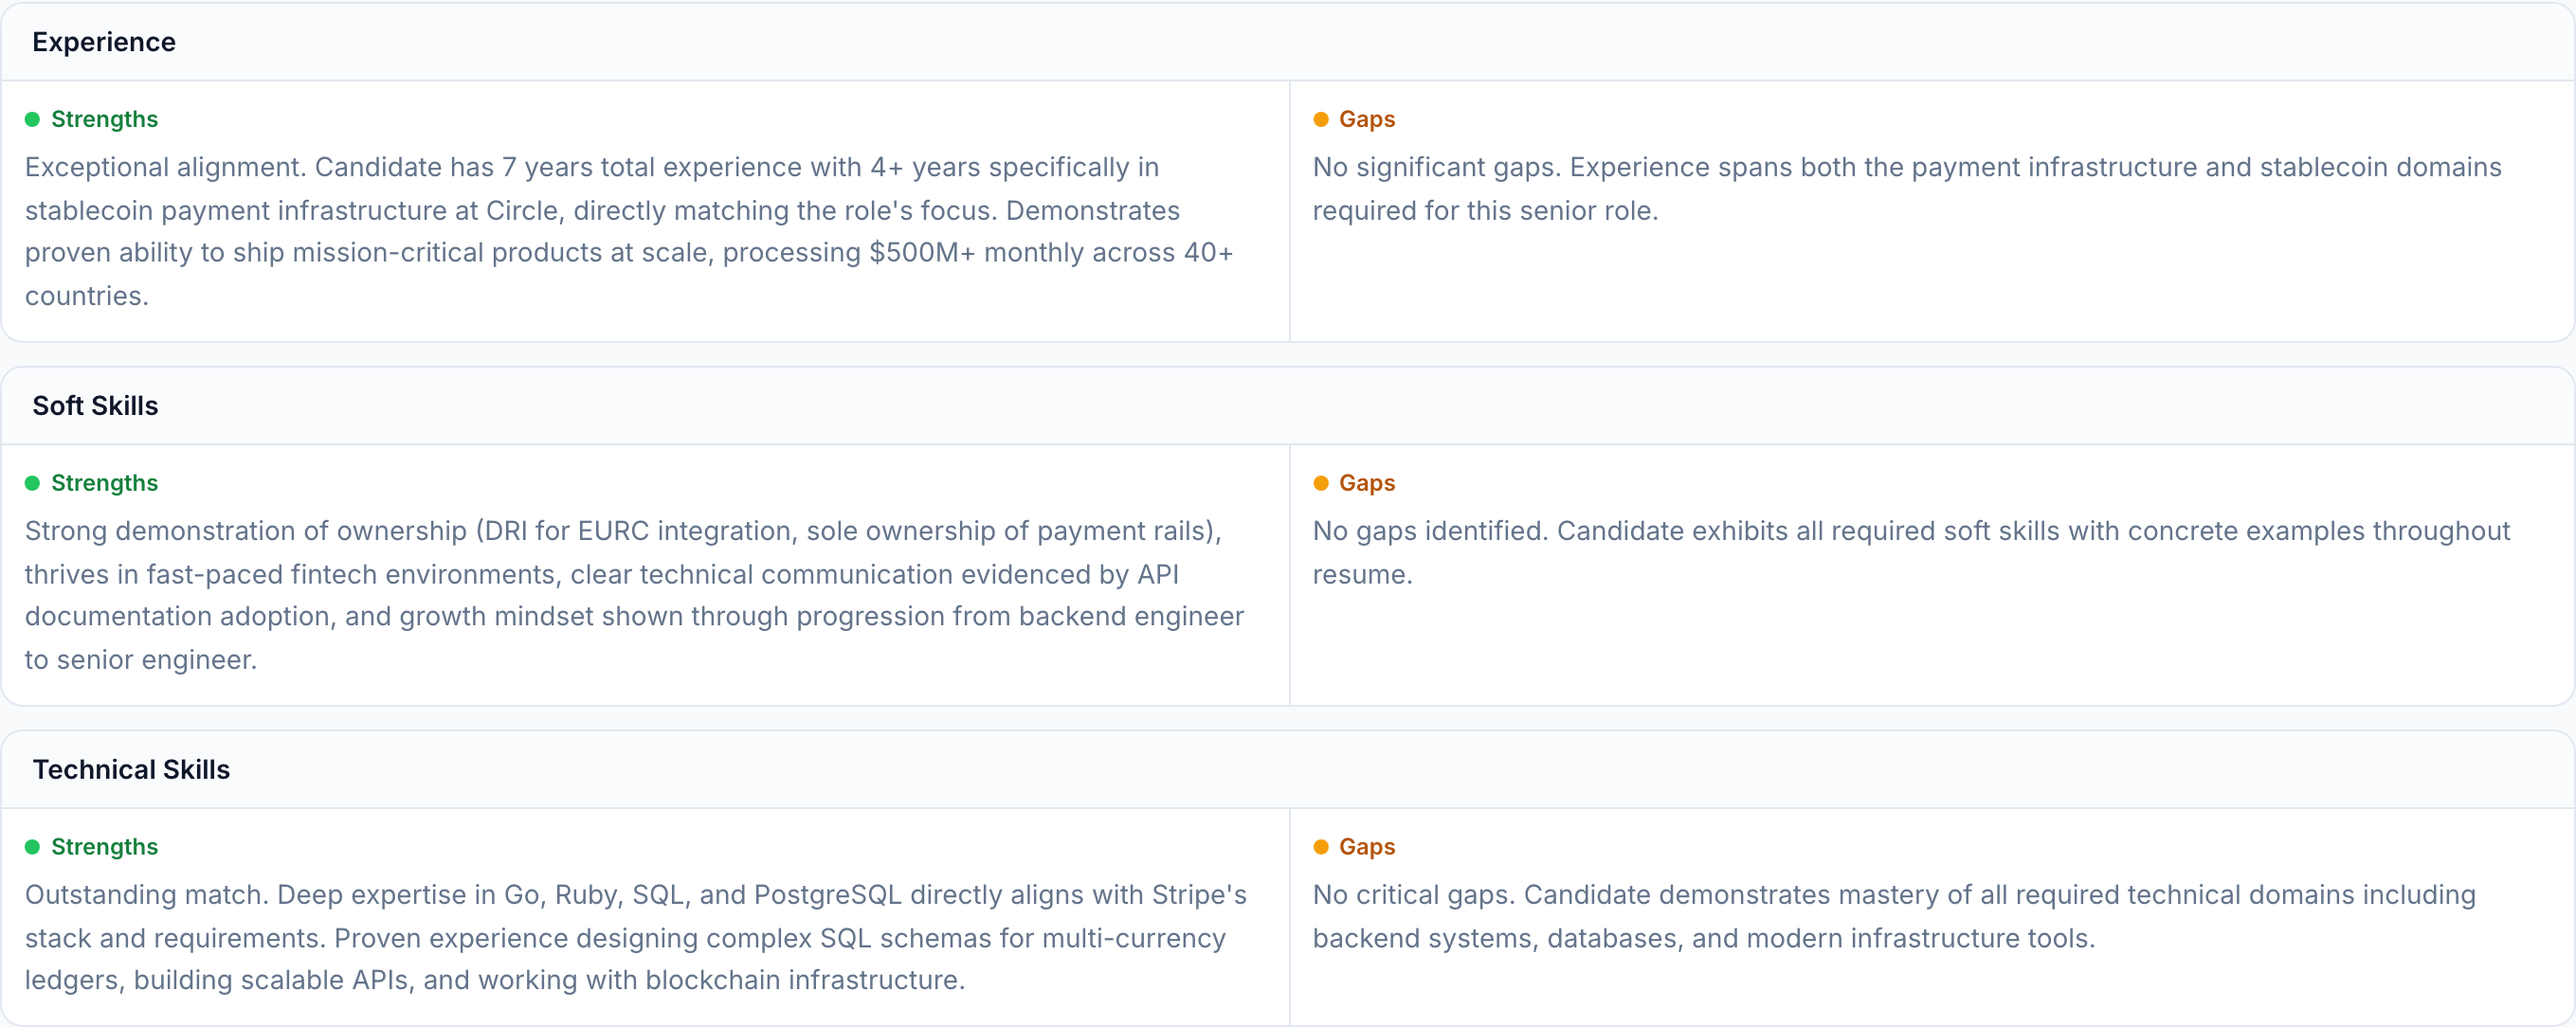Click green dot beside Experience Strengths

coord(32,120)
